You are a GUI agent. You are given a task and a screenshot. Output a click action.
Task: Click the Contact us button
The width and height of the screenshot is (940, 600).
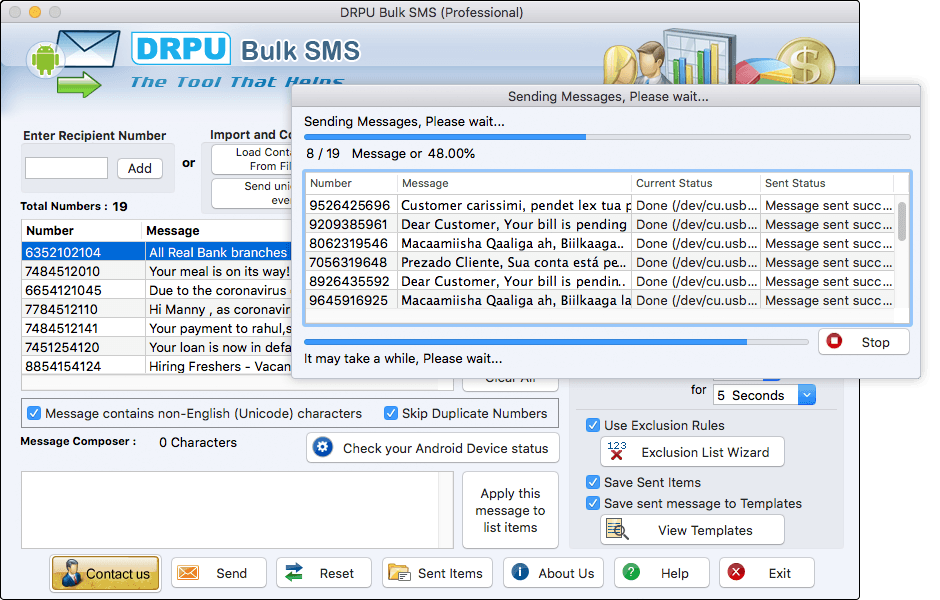[105, 573]
